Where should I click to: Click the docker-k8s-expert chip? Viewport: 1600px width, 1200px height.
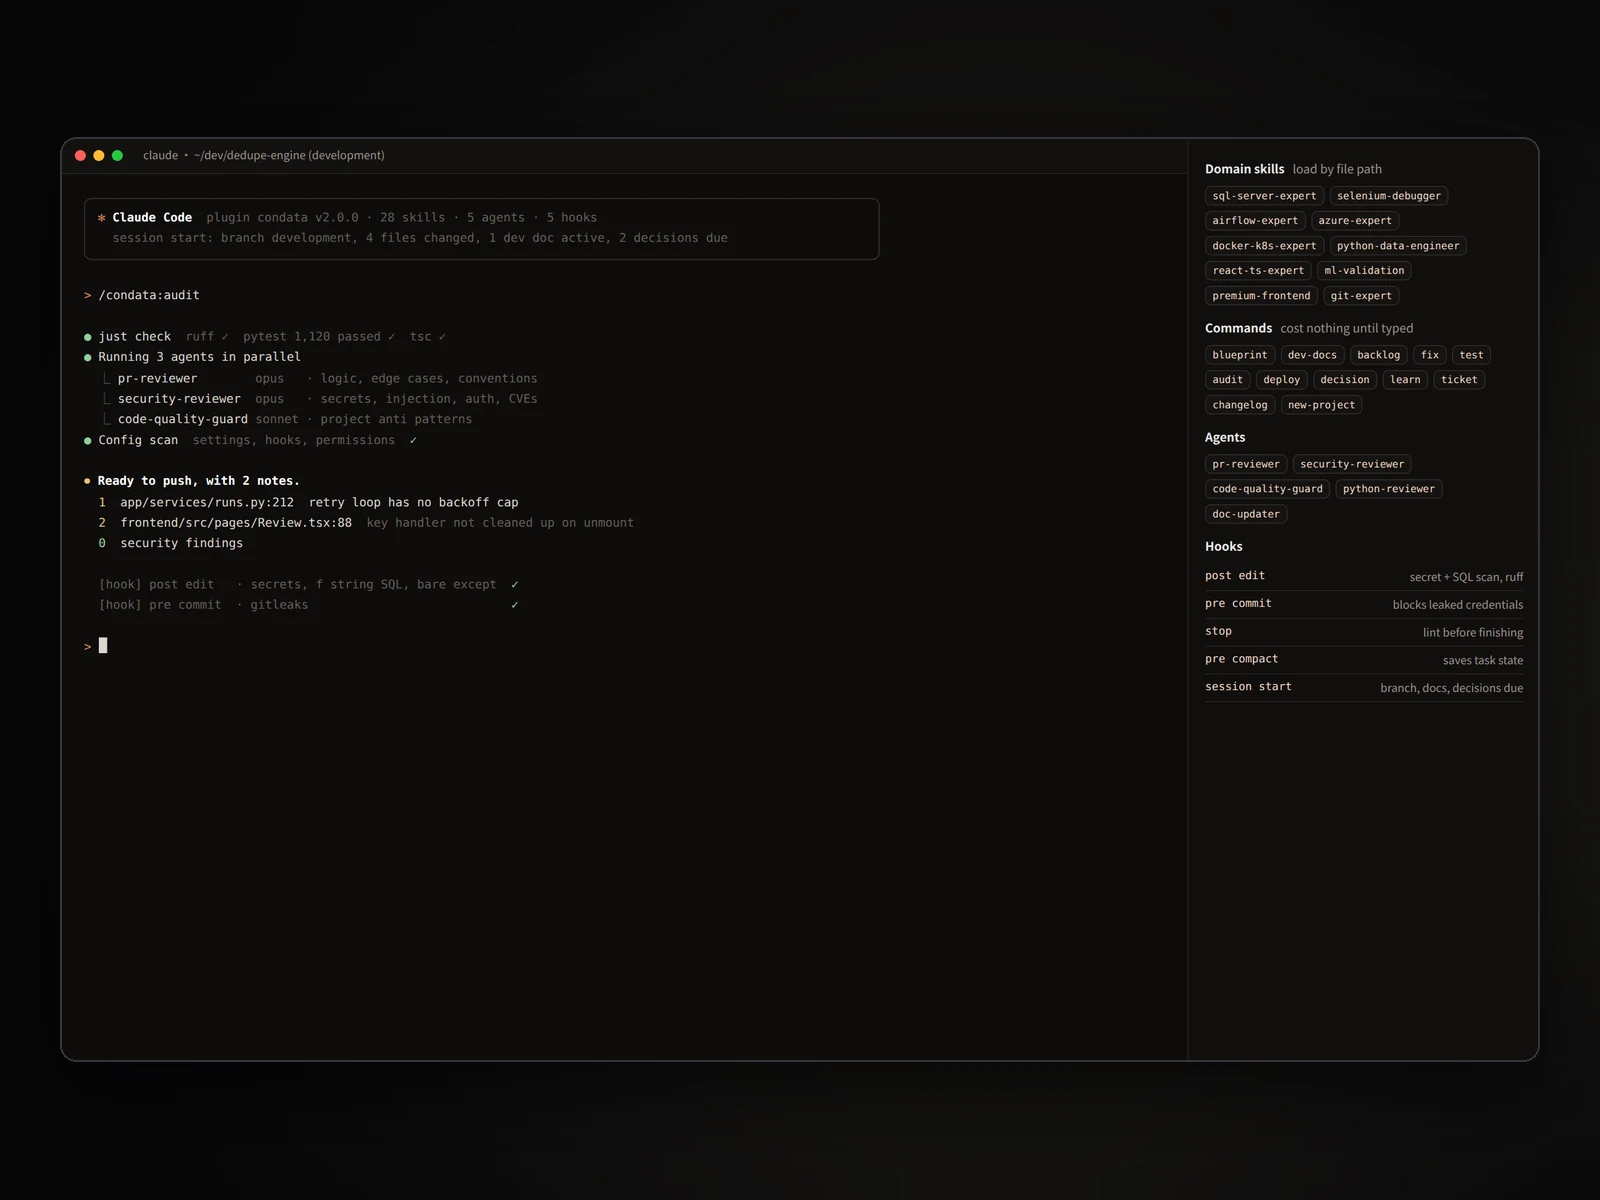(1264, 246)
